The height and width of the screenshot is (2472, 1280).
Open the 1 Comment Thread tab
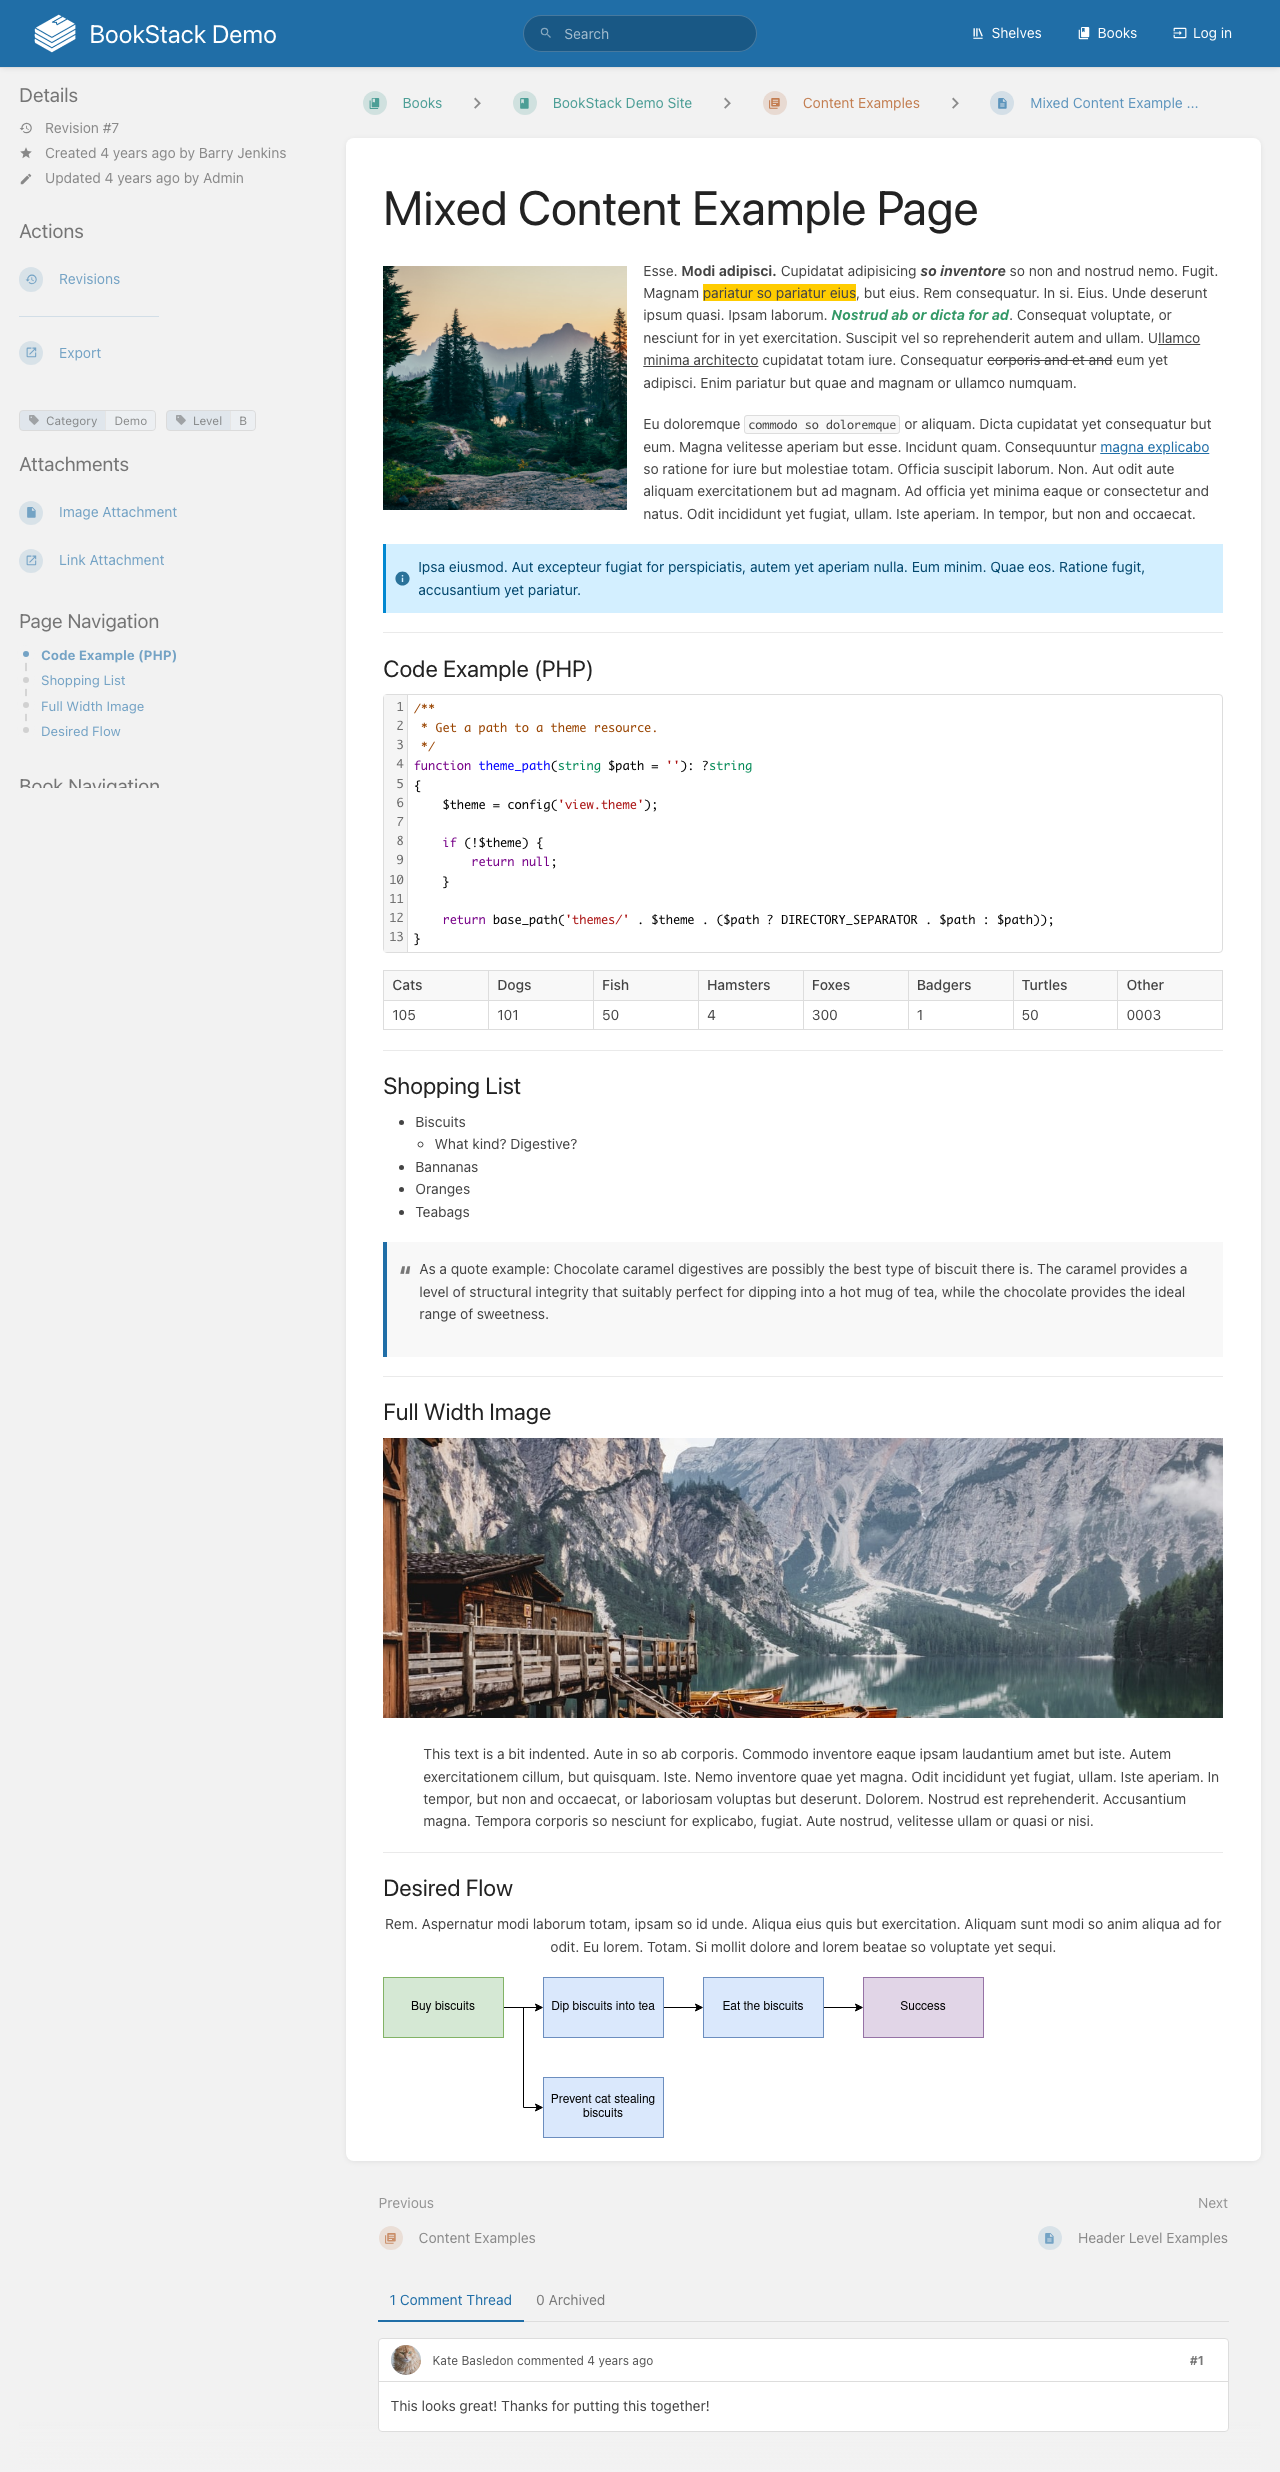(451, 2300)
